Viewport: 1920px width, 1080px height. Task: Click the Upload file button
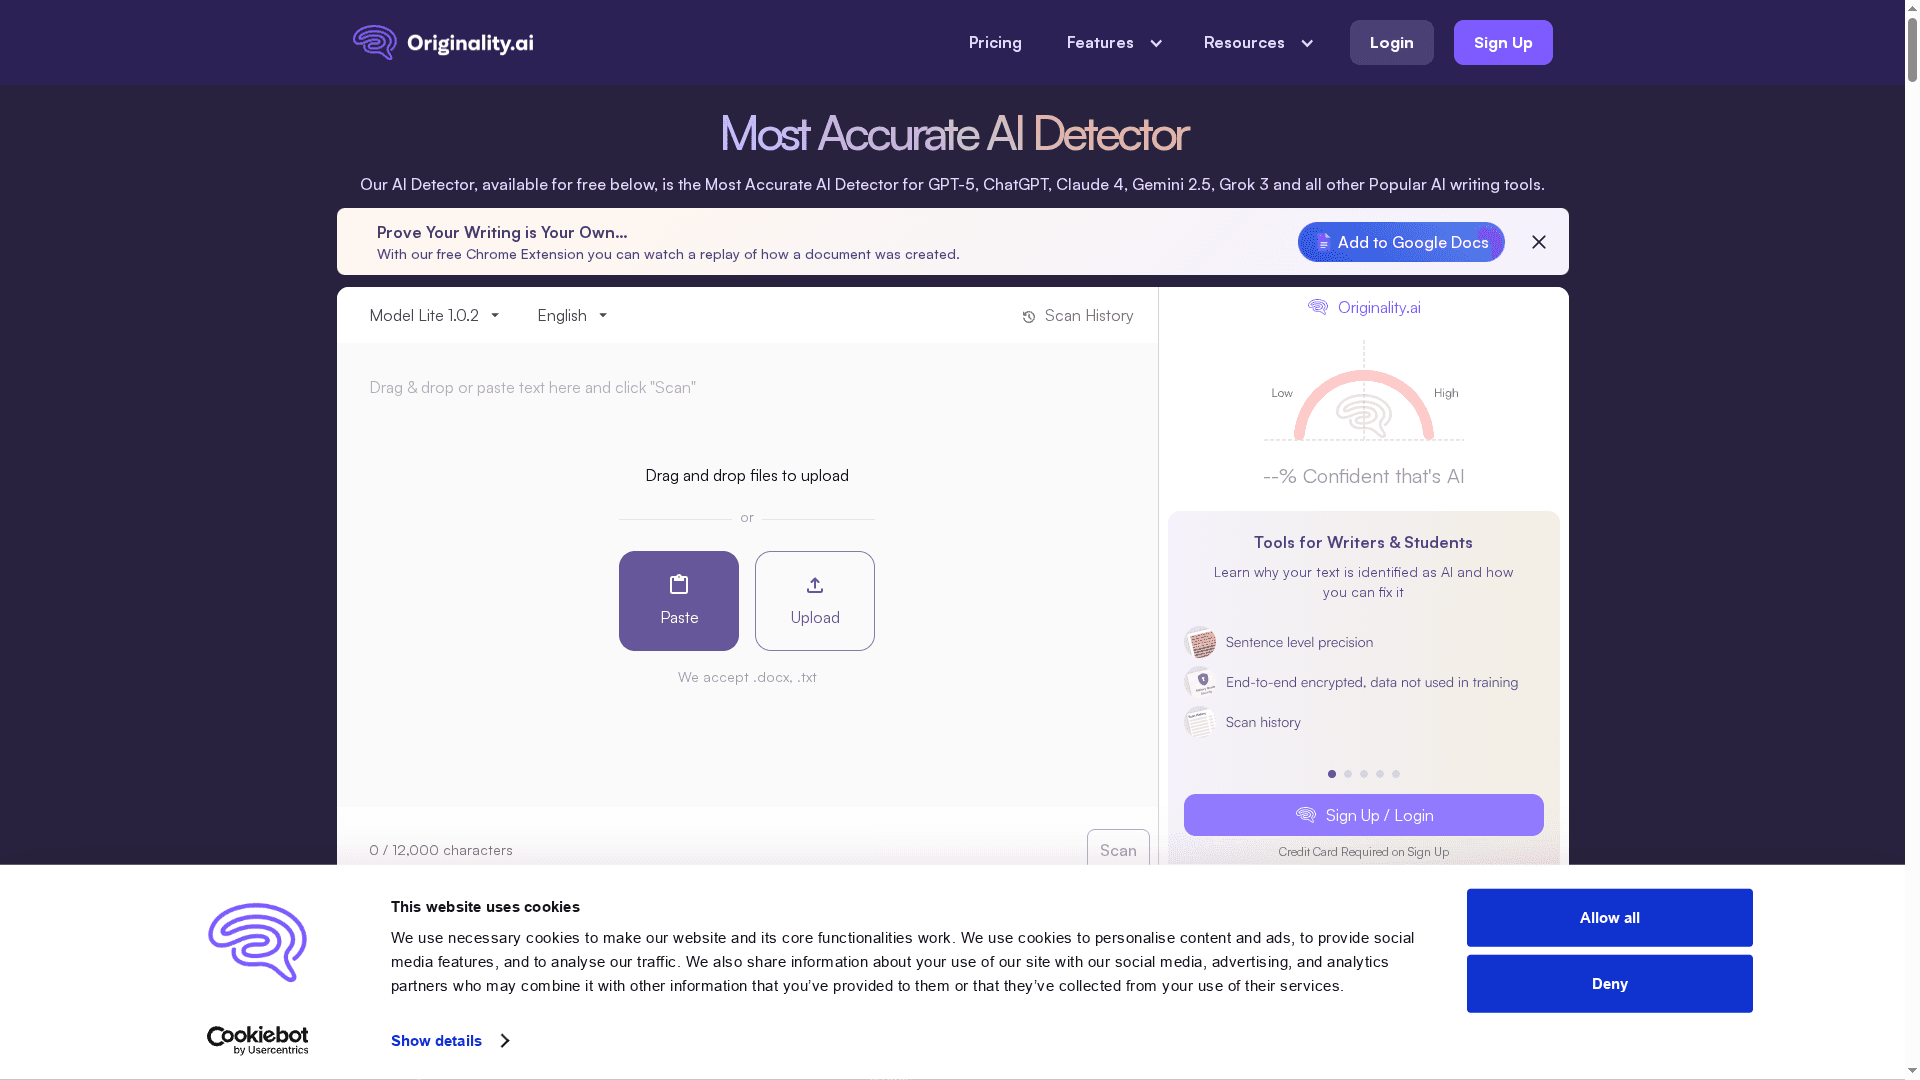815,601
